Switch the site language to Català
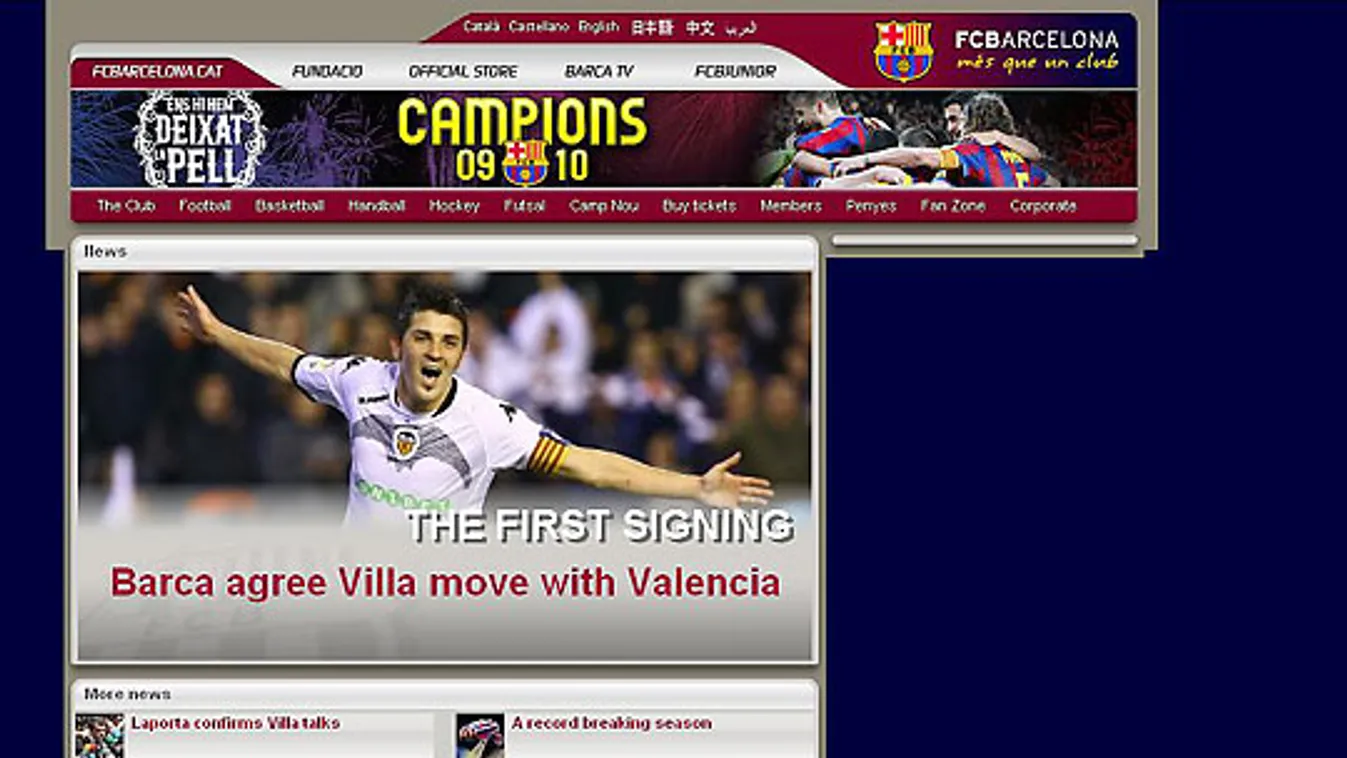Viewport: 1347px width, 758px height. click(x=481, y=27)
